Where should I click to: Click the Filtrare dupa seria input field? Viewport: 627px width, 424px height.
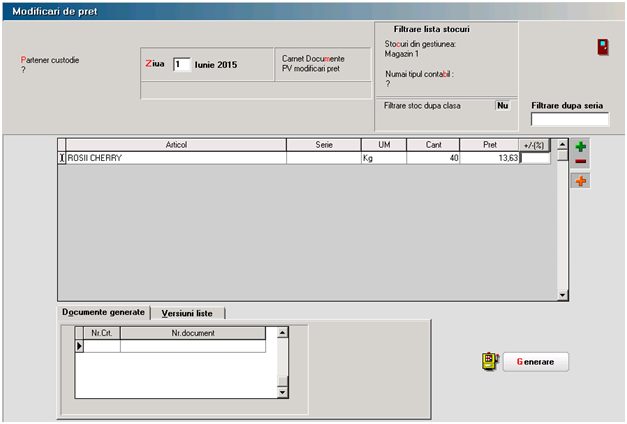coord(569,120)
